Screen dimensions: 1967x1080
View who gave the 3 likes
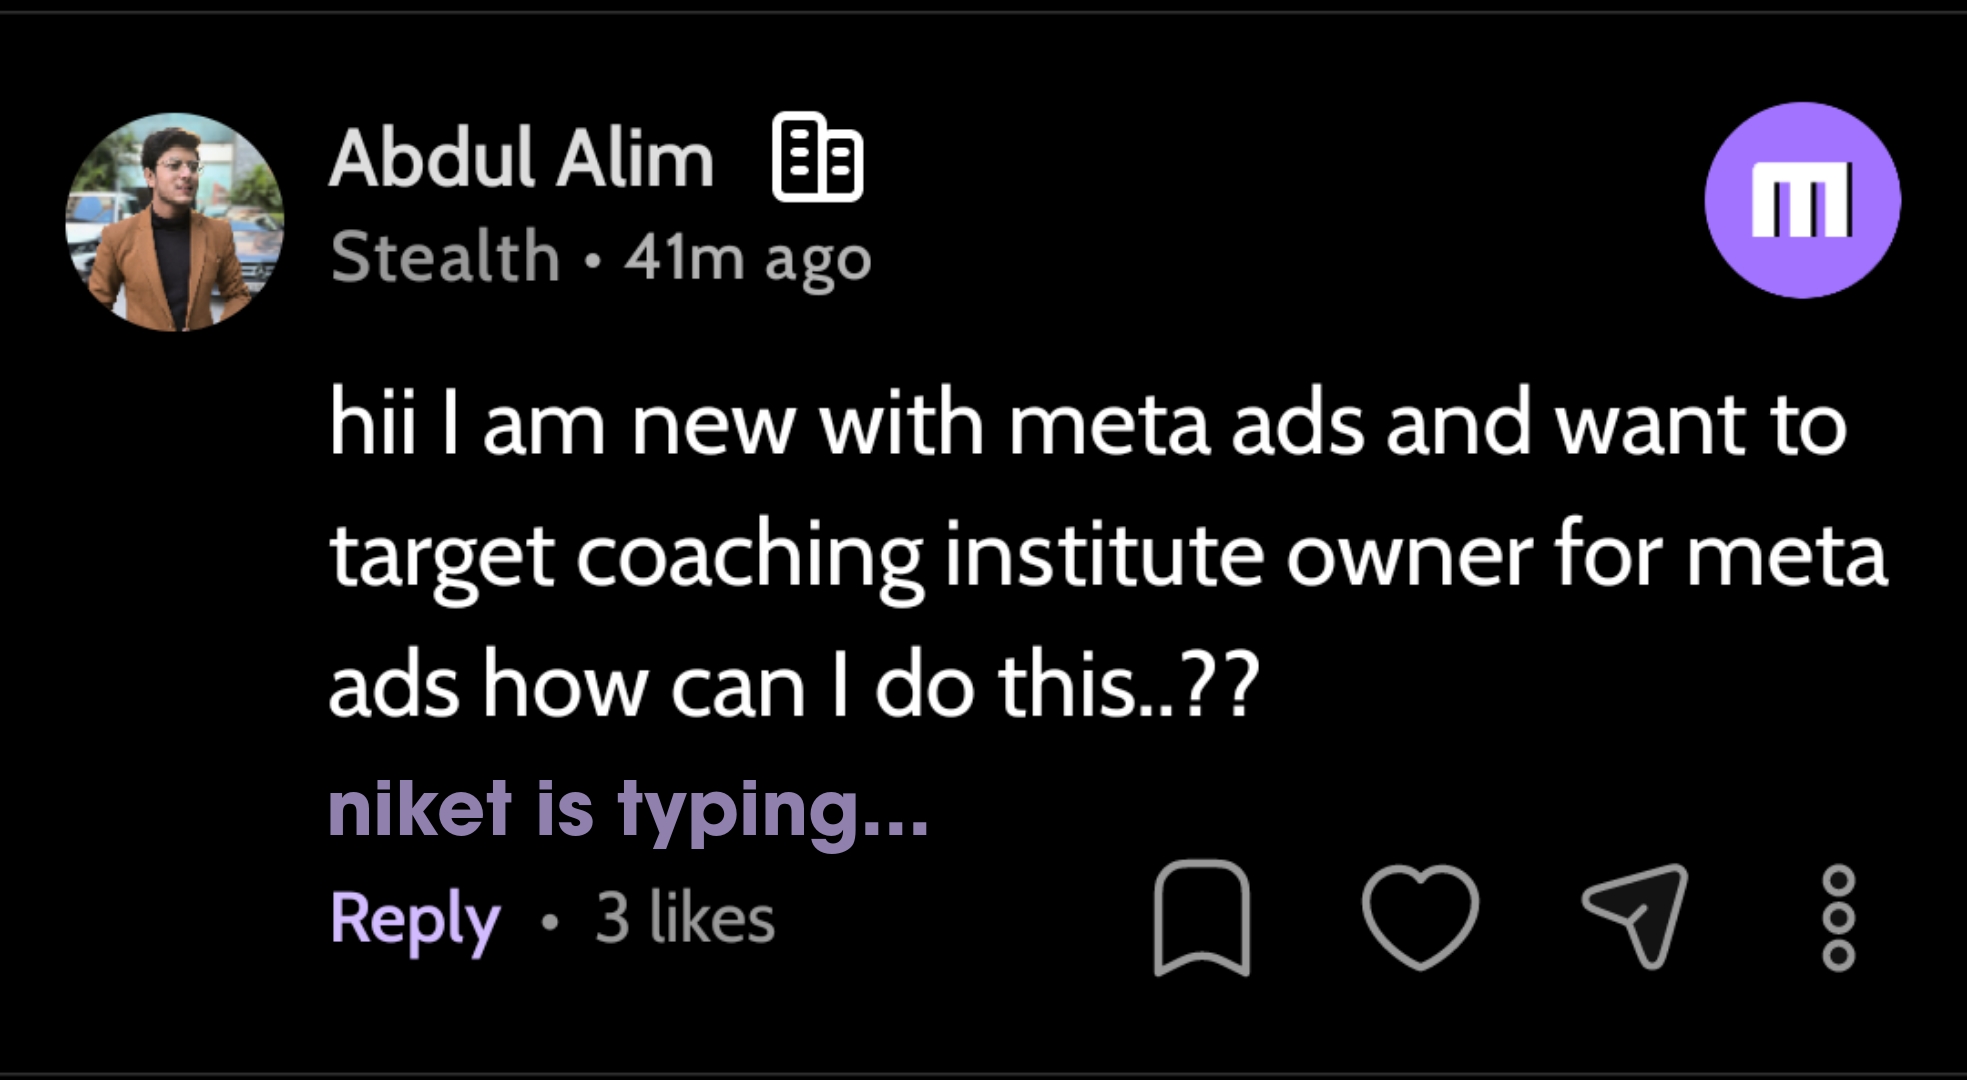[685, 918]
